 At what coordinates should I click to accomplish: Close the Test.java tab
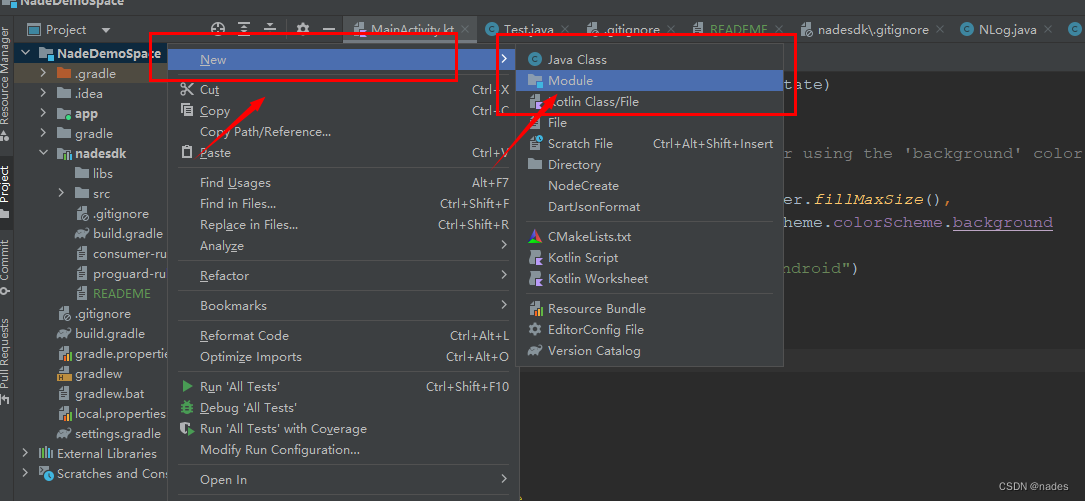565,29
